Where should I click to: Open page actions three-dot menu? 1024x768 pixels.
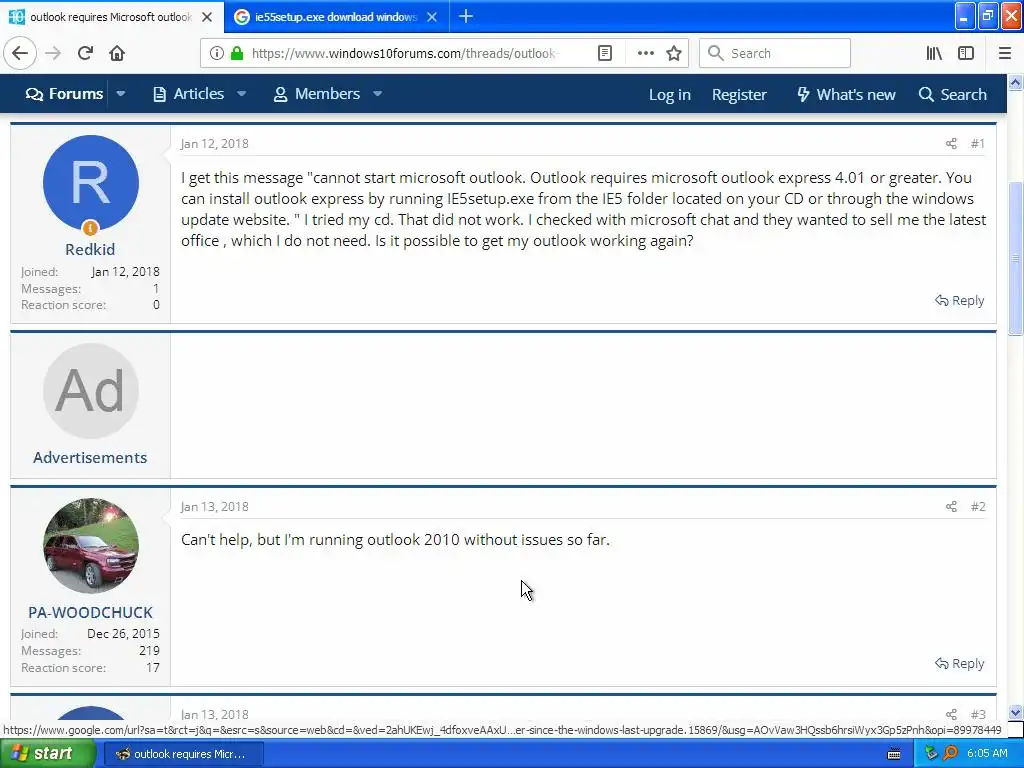click(x=645, y=53)
